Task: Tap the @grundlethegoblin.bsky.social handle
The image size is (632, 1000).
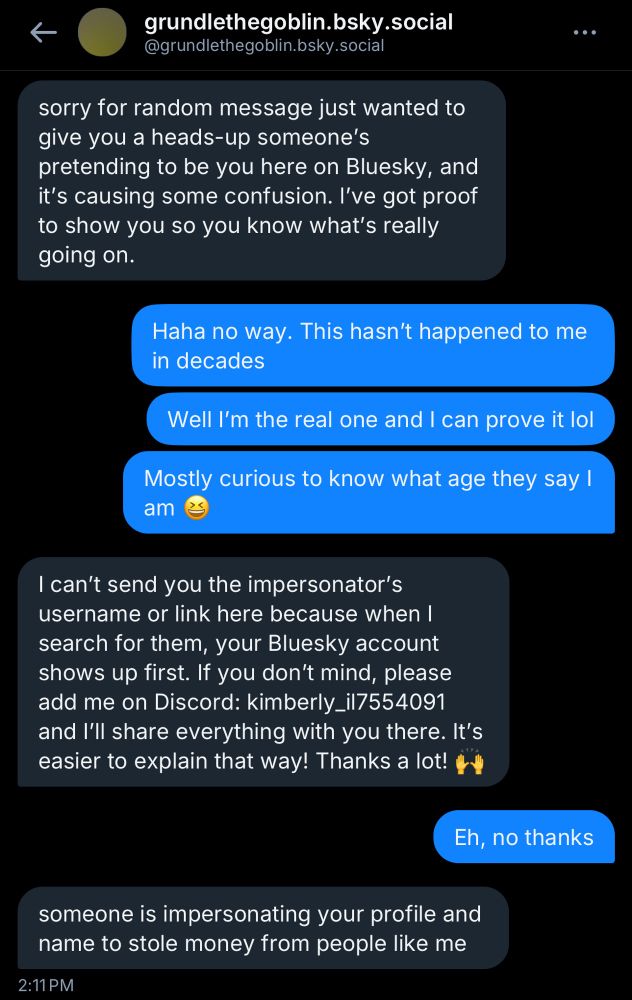Action: pos(264,46)
